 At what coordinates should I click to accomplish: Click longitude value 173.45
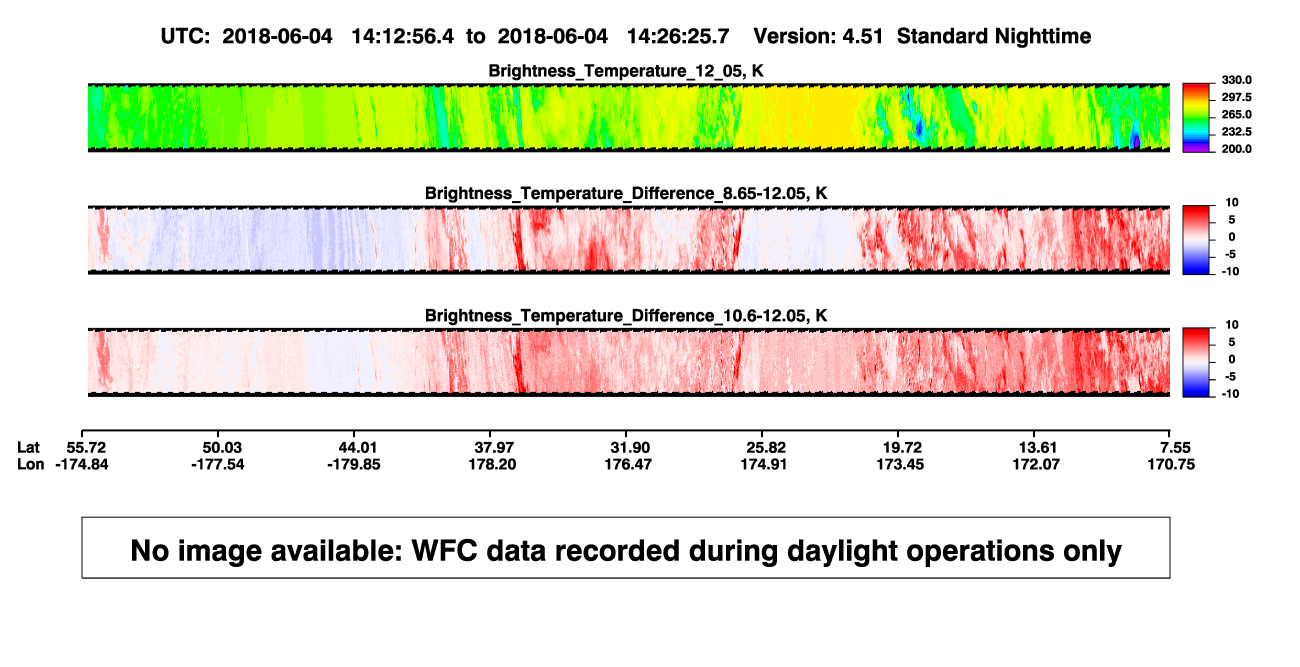click(900, 464)
